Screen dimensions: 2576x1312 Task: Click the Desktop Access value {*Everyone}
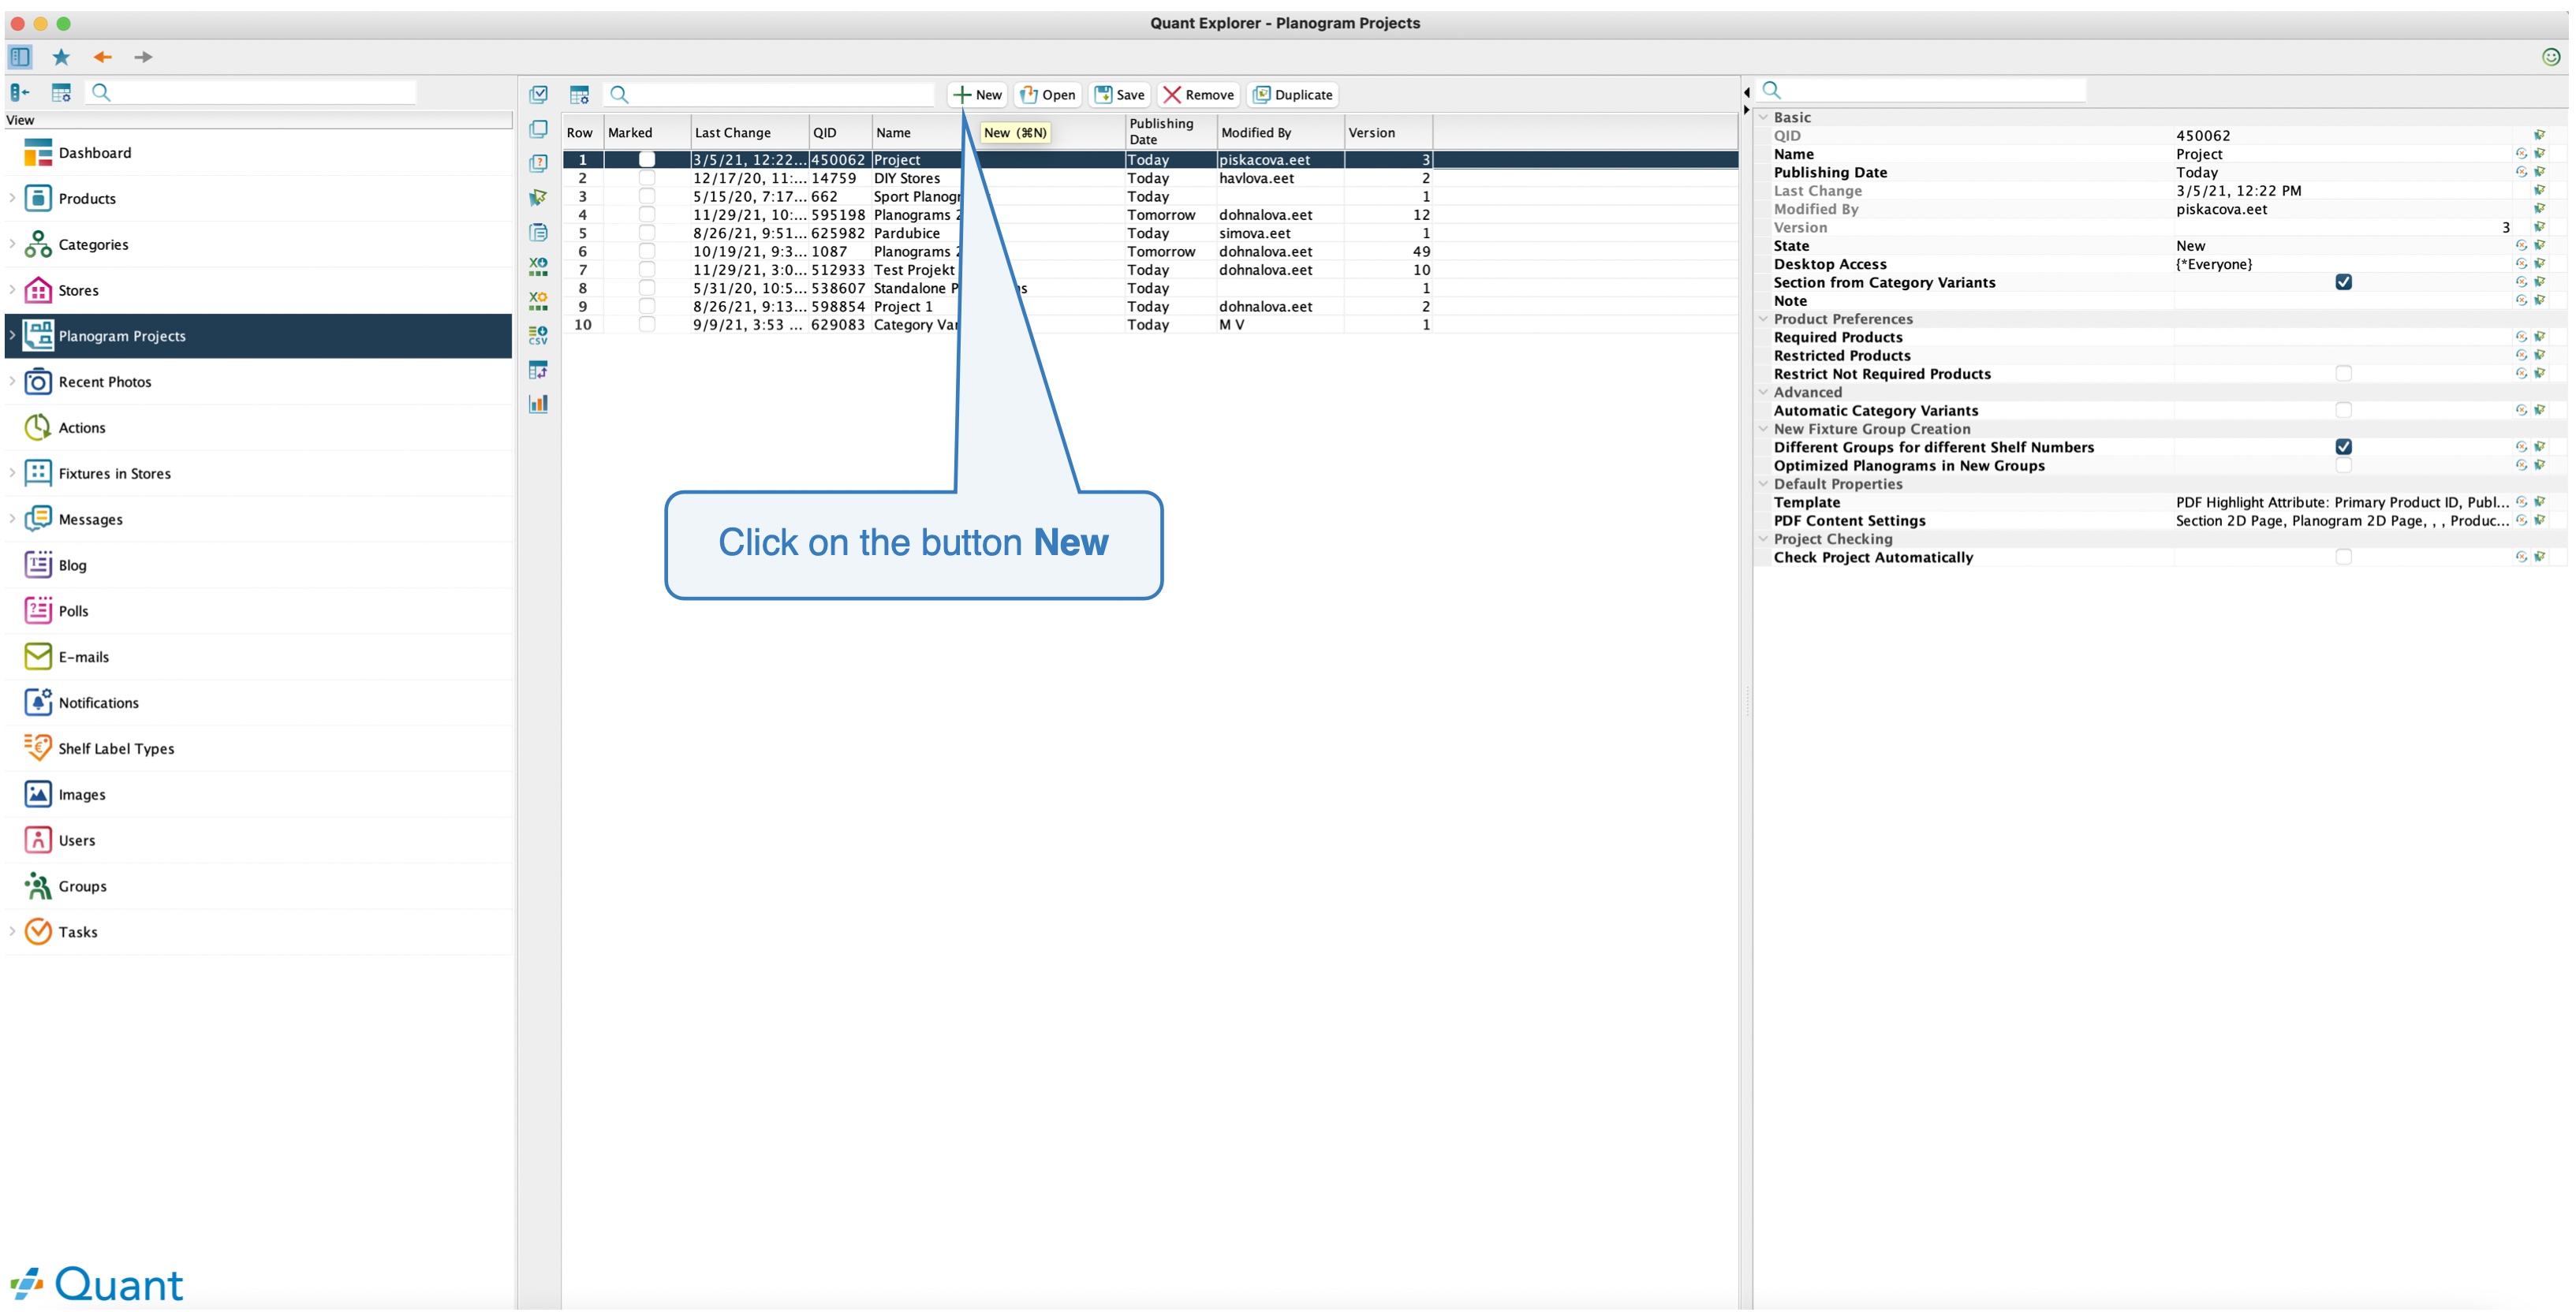2214,264
